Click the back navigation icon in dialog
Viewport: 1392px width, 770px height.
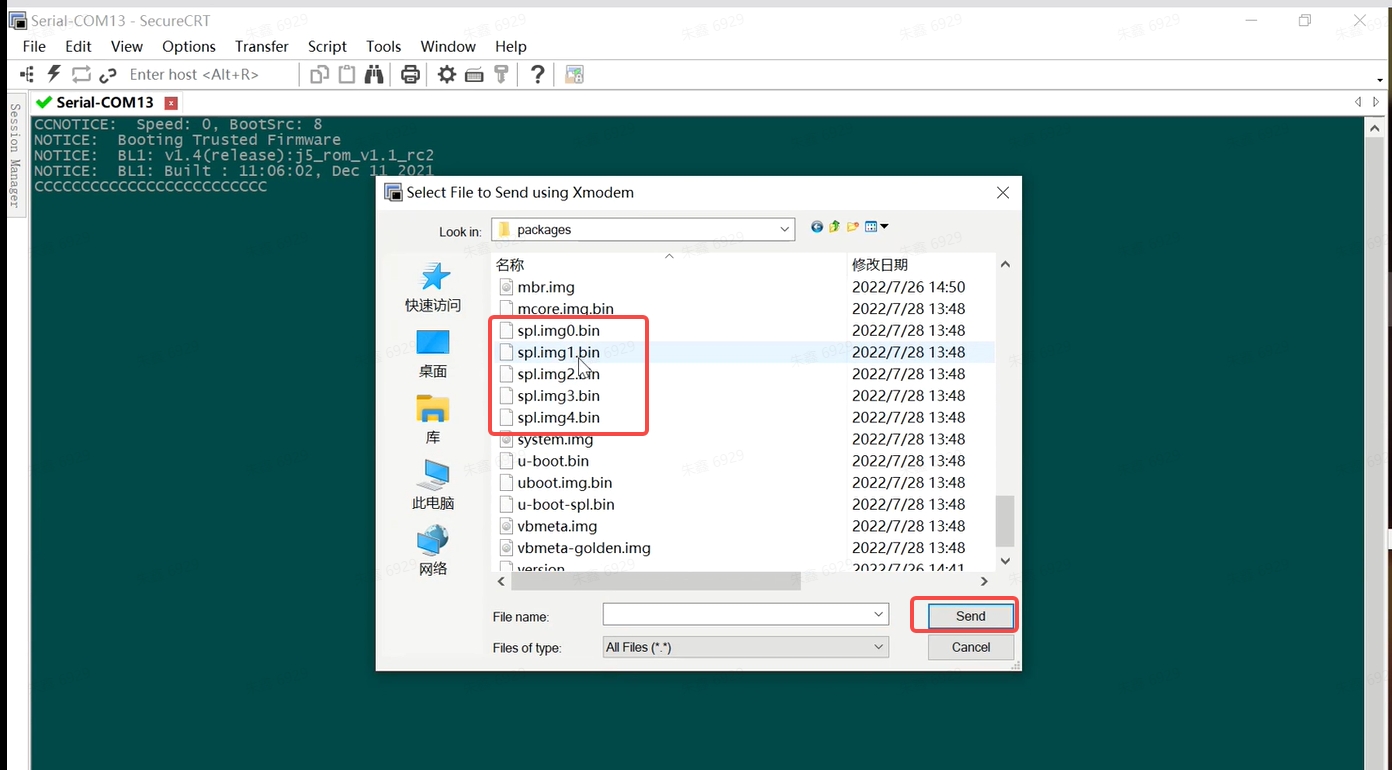[816, 227]
